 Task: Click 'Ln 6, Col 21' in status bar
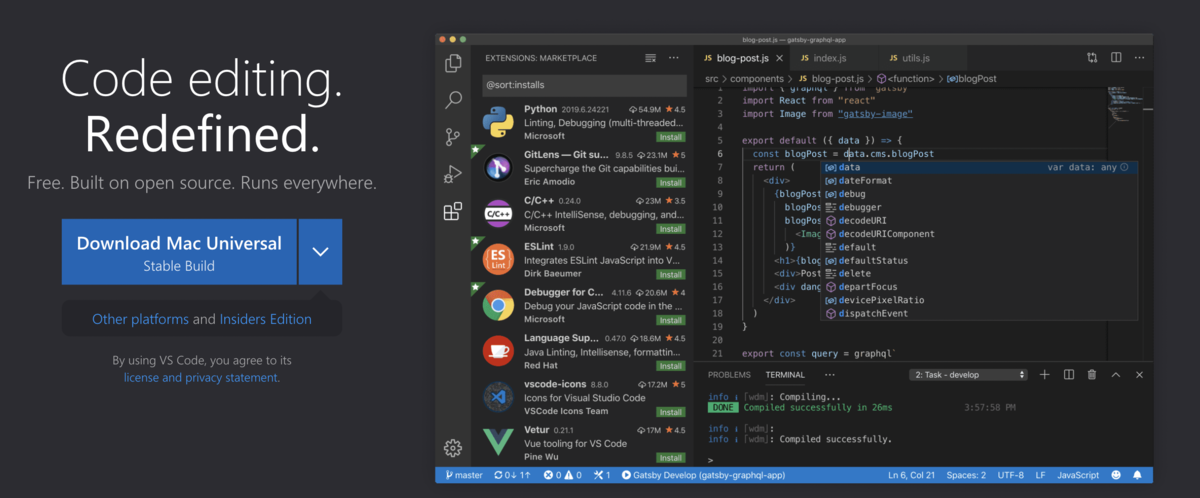tap(911, 475)
